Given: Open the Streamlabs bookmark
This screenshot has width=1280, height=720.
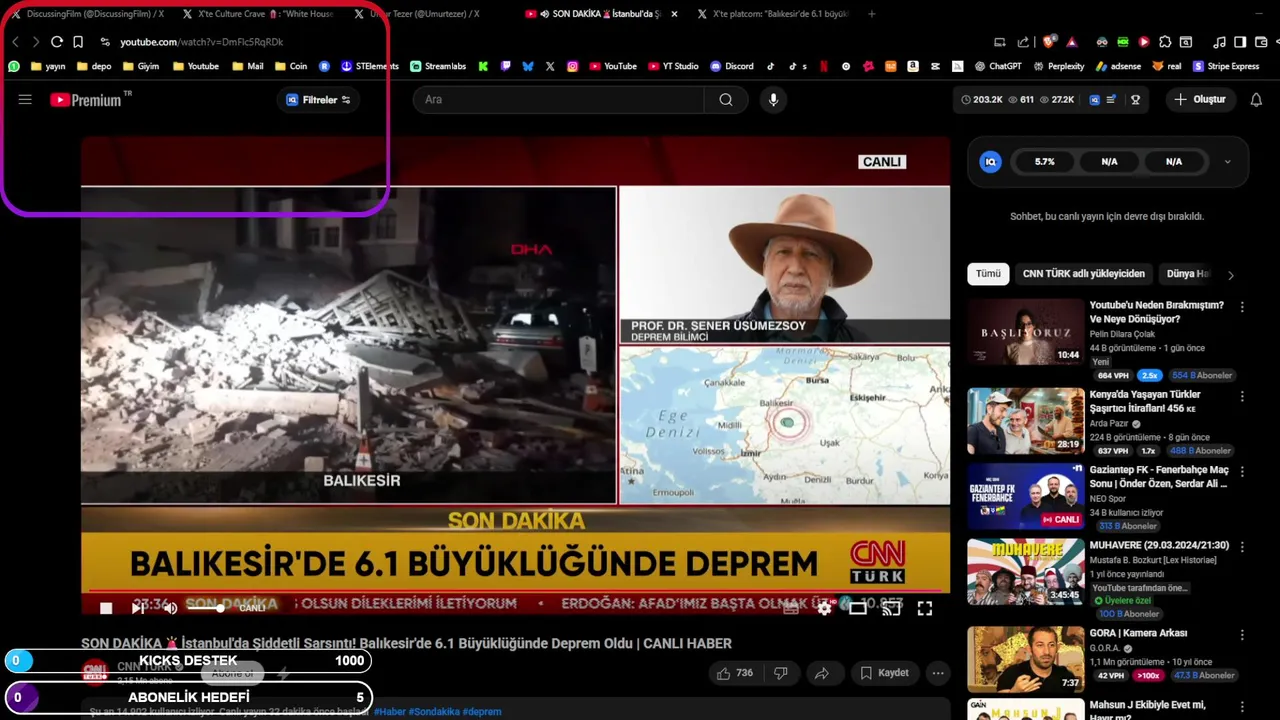Looking at the screenshot, I should [438, 66].
